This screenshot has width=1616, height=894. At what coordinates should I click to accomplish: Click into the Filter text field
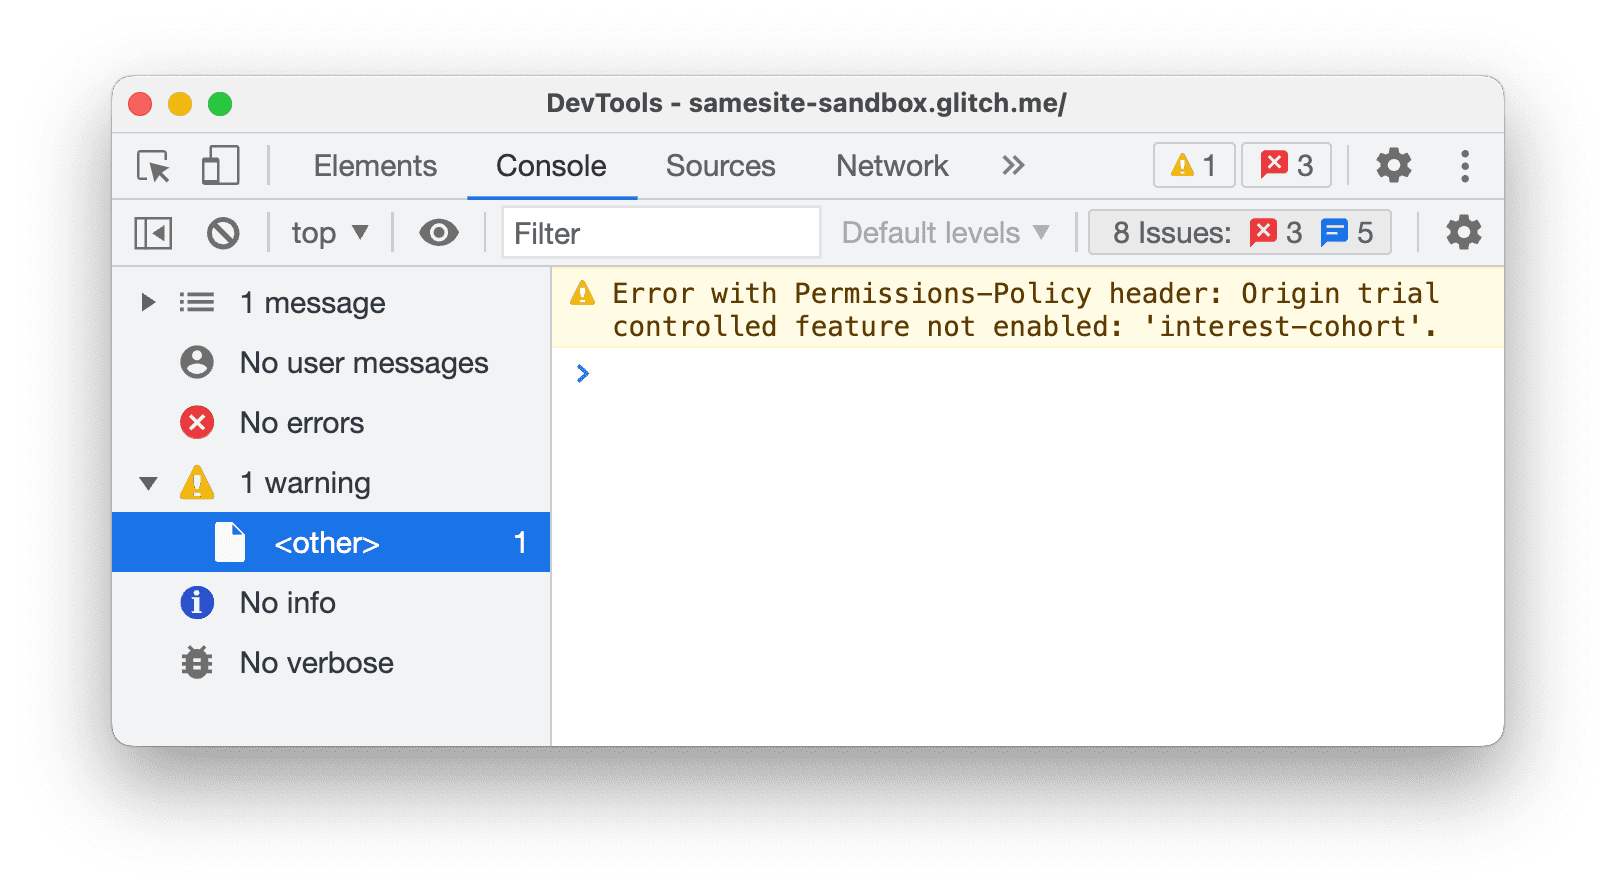coord(660,233)
